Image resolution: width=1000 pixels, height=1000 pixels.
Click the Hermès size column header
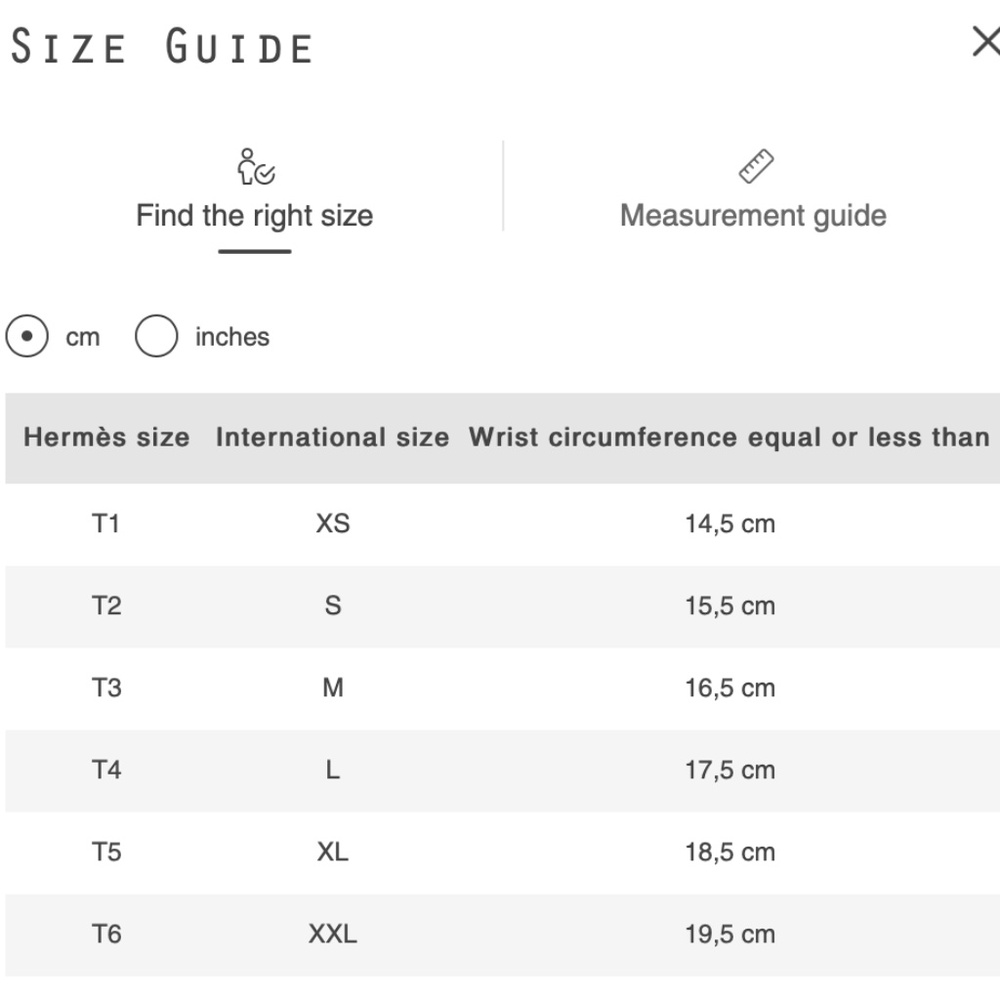coord(106,437)
